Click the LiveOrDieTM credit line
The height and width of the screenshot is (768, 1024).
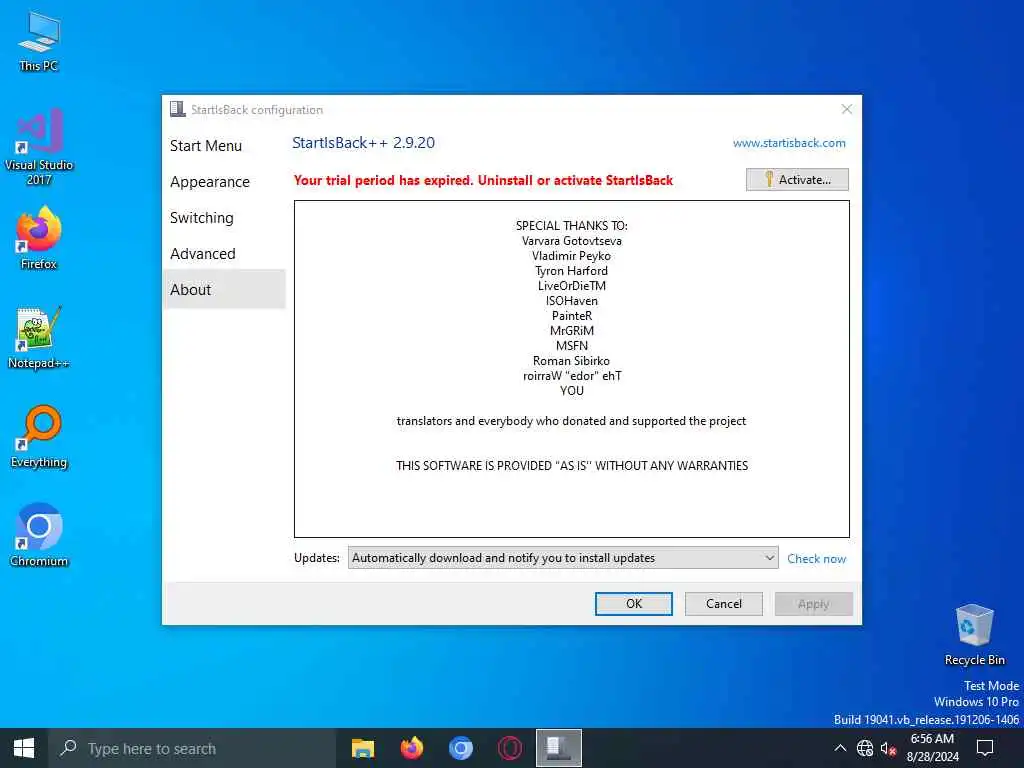(571, 286)
